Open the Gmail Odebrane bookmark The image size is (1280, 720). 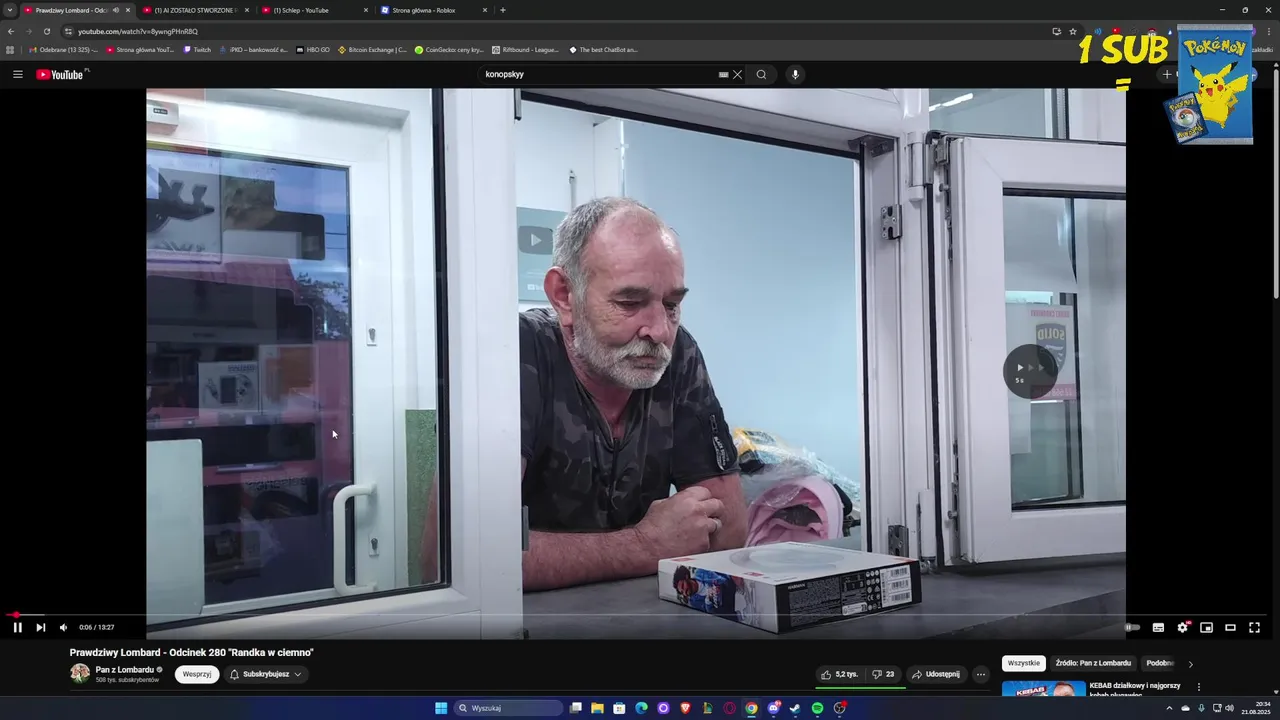[63, 49]
